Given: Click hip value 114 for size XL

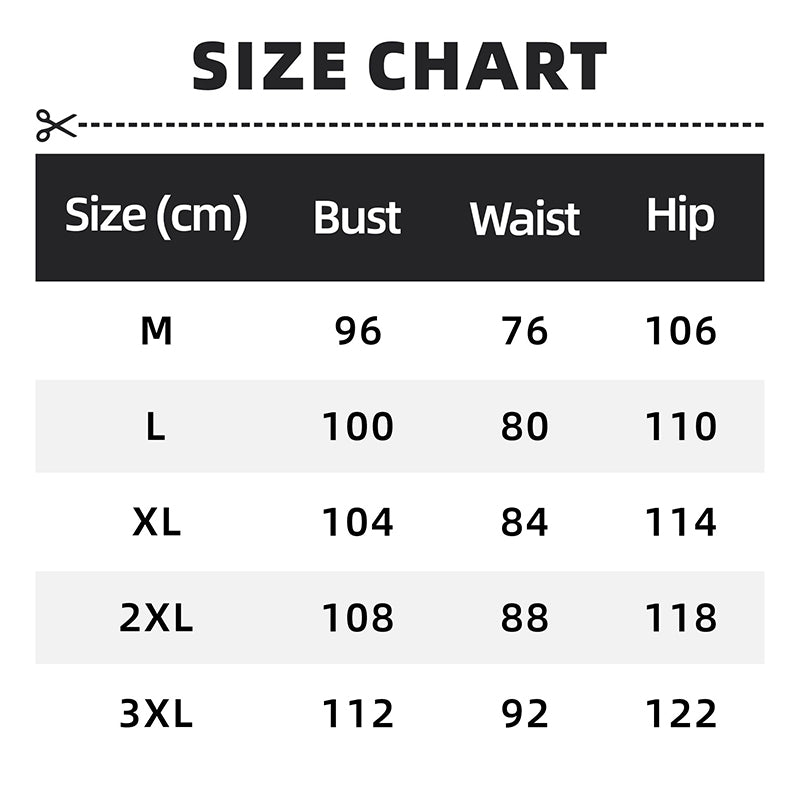Looking at the screenshot, I should pyautogui.click(x=681, y=523).
